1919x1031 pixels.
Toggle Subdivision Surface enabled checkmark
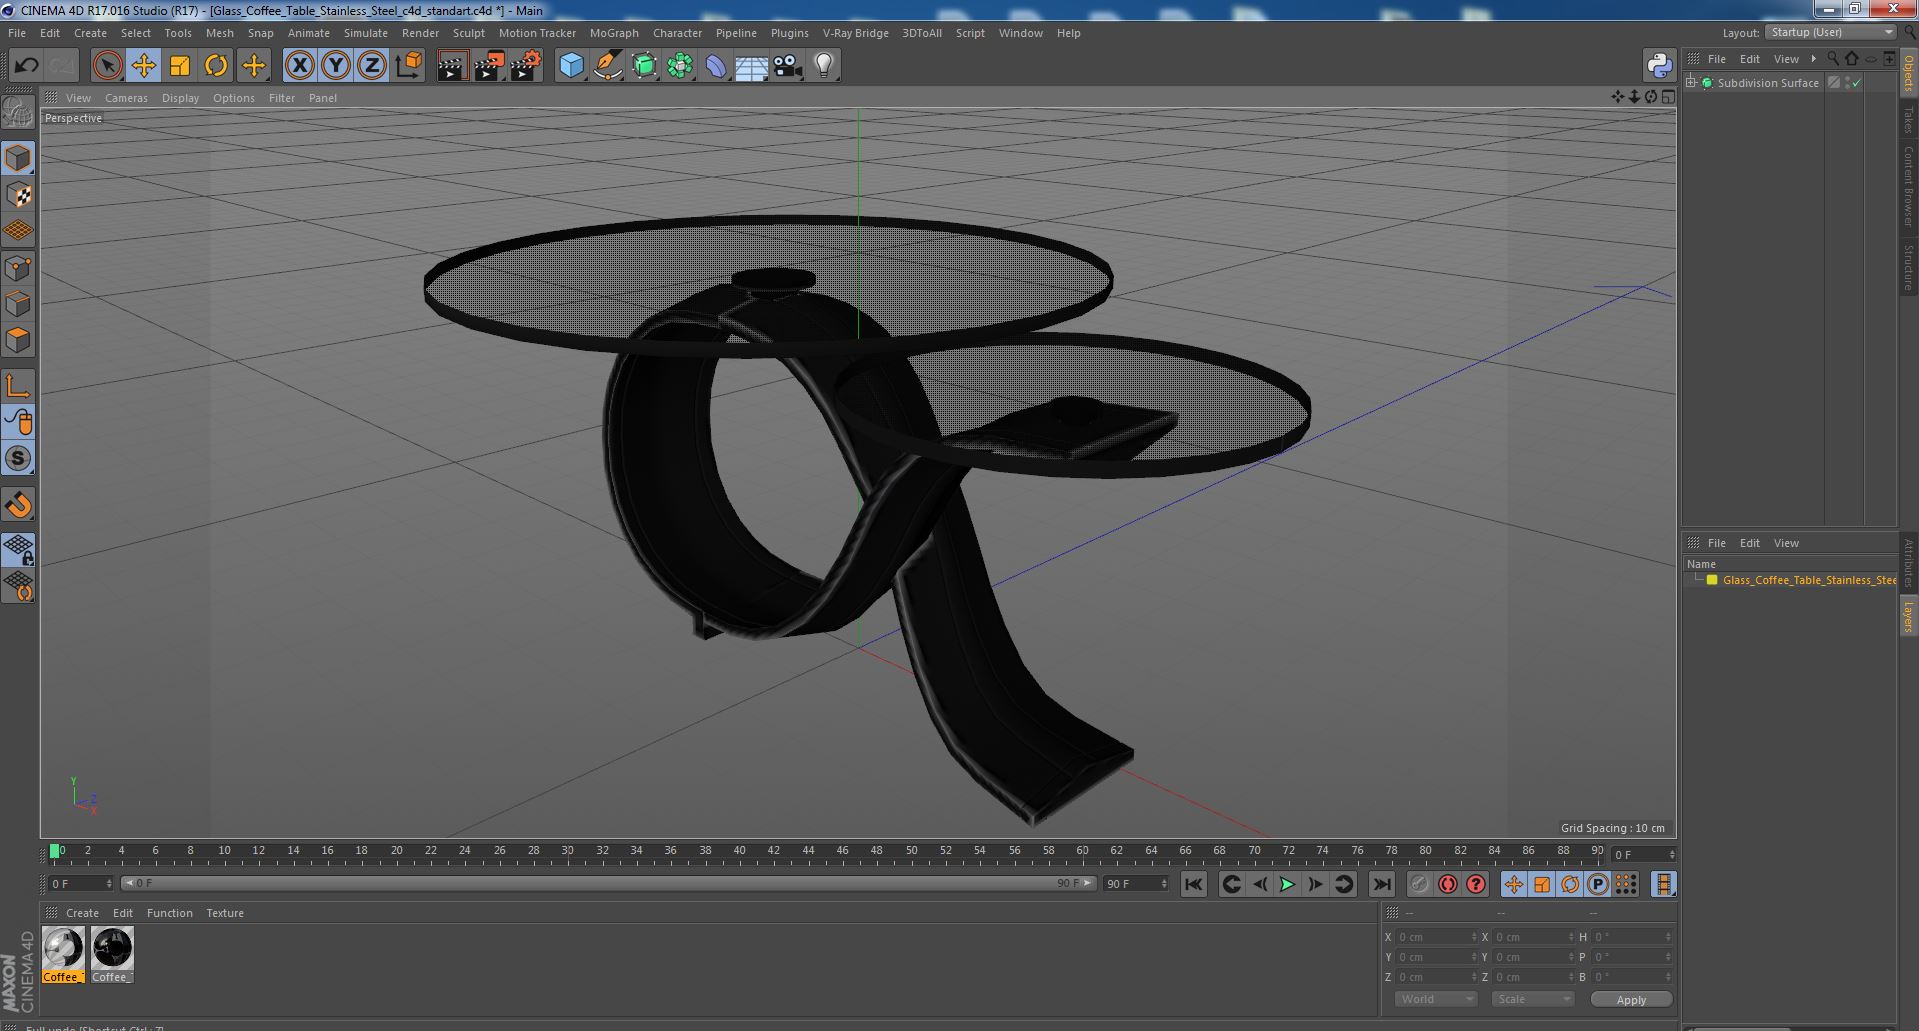[1856, 83]
